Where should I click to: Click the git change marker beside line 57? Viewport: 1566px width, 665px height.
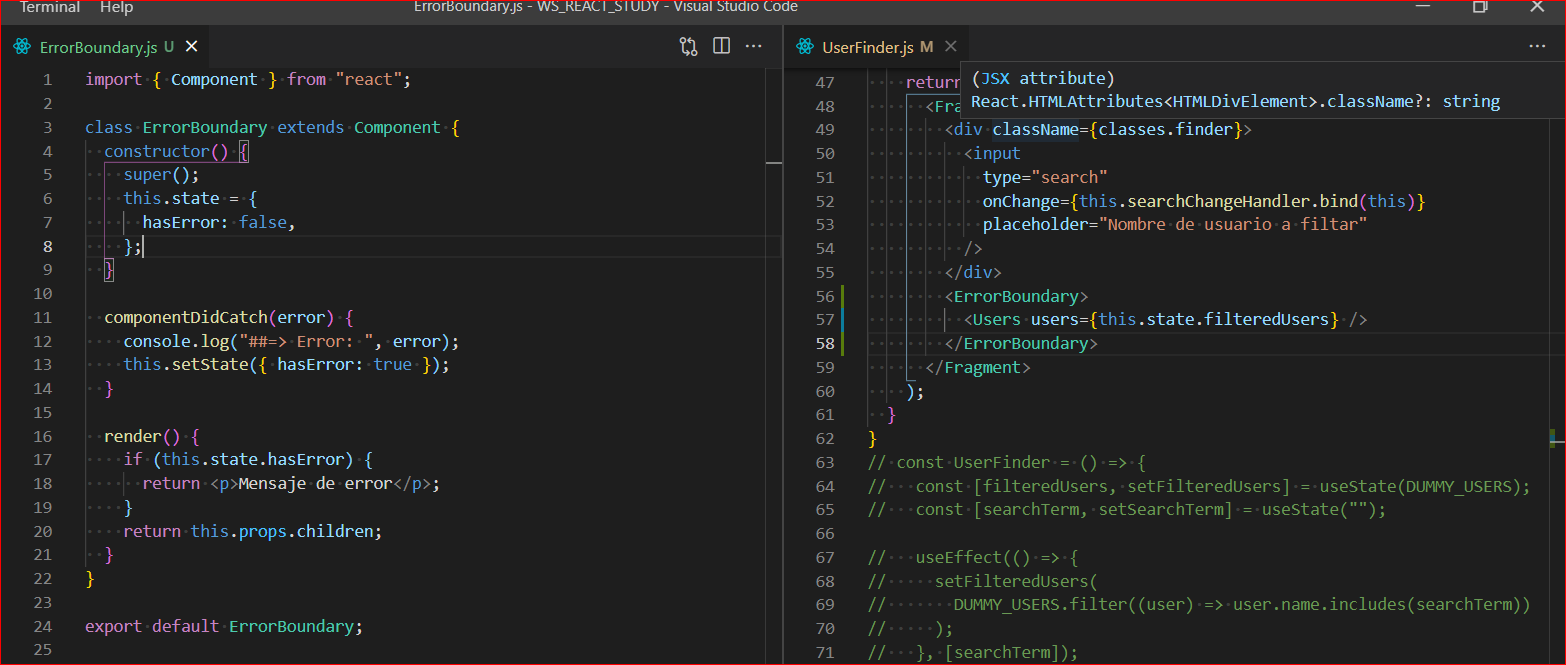(x=843, y=319)
